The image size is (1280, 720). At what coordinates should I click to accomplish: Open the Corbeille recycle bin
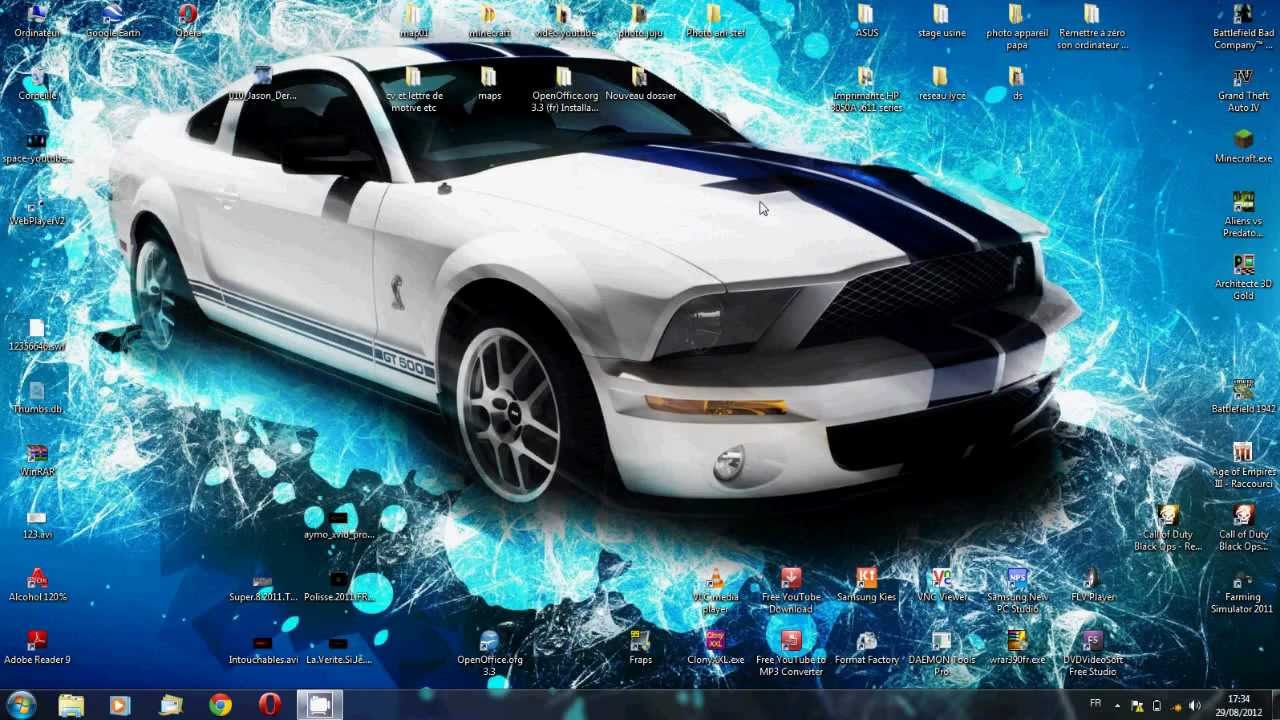37,84
